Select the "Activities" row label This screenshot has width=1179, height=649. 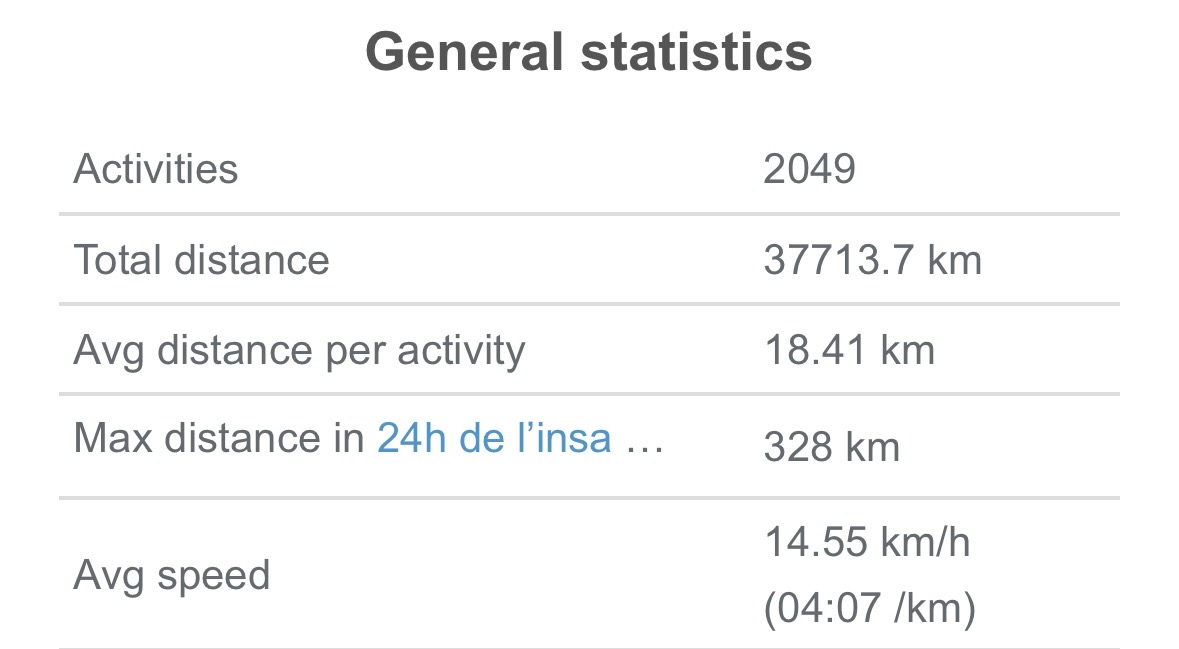pos(156,169)
